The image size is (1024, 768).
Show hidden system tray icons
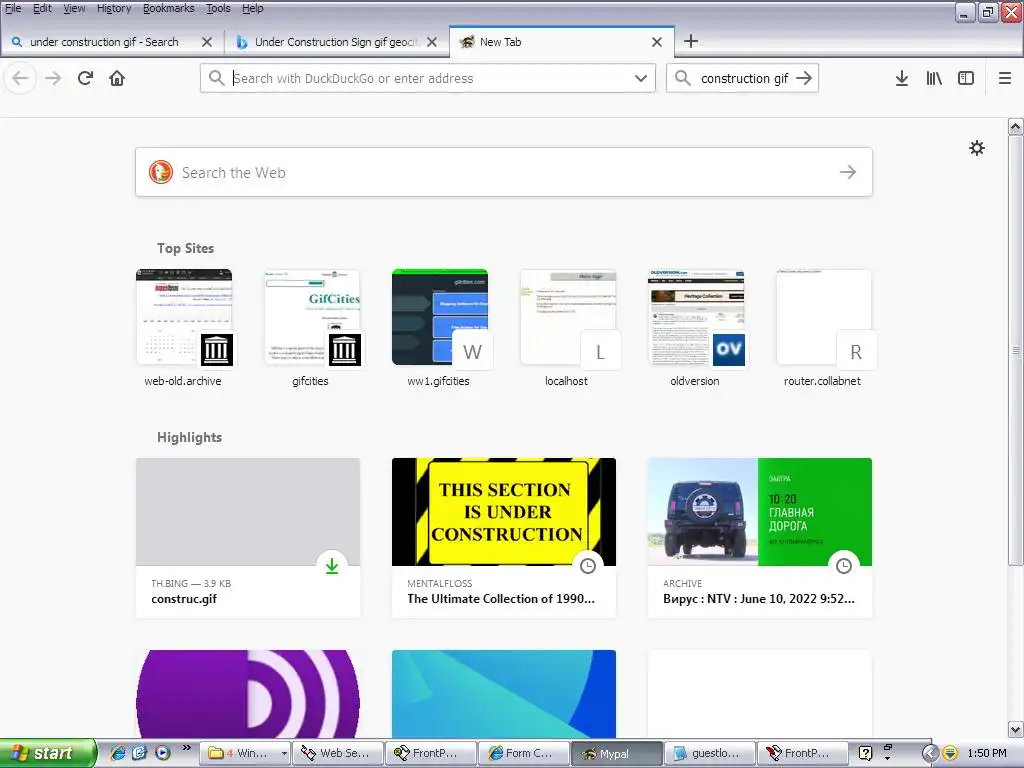[930, 754]
